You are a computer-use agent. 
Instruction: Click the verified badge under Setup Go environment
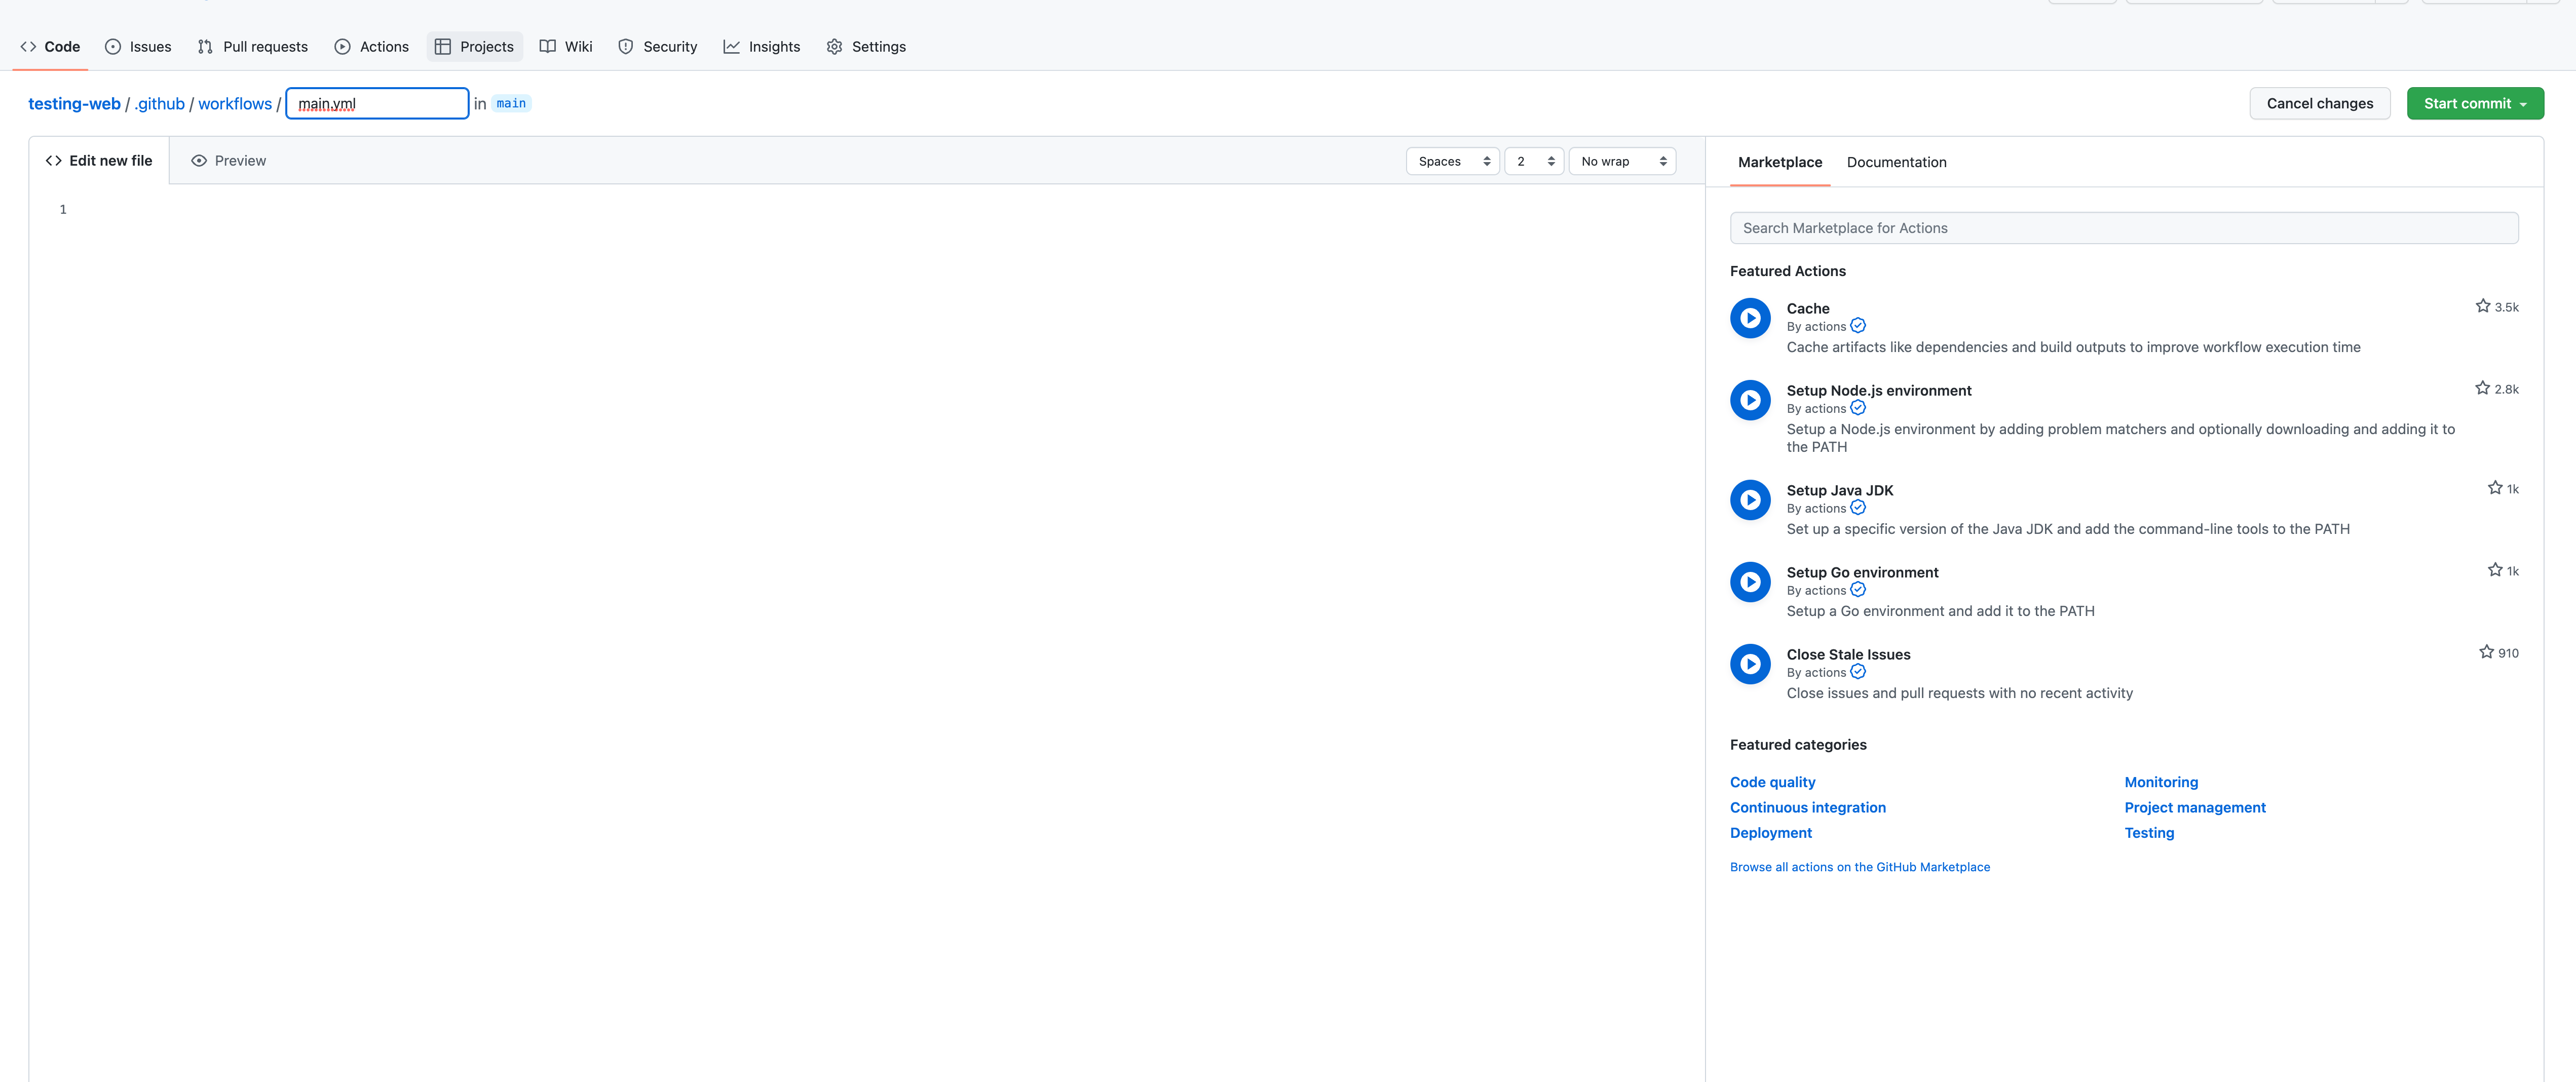(1858, 590)
